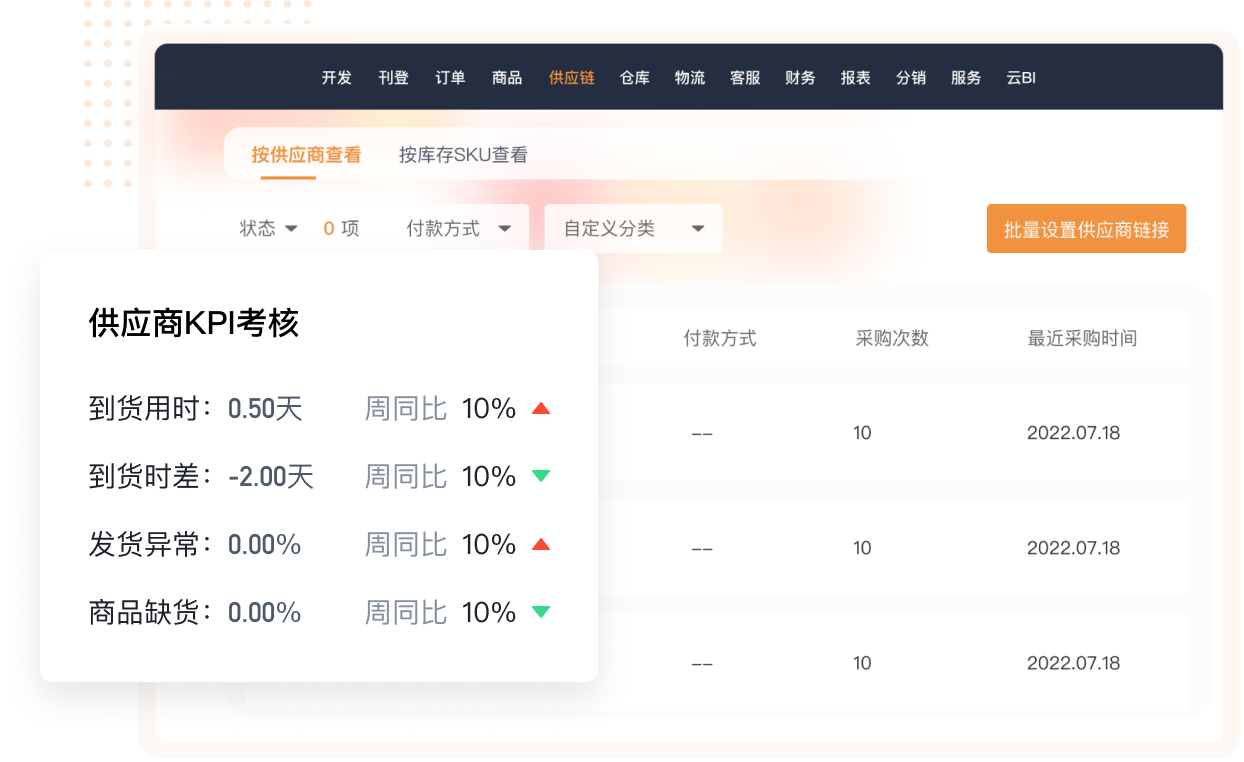The height and width of the screenshot is (762, 1244).
Task: Click green down arrow beside 商品缺货
Action: click(x=541, y=612)
